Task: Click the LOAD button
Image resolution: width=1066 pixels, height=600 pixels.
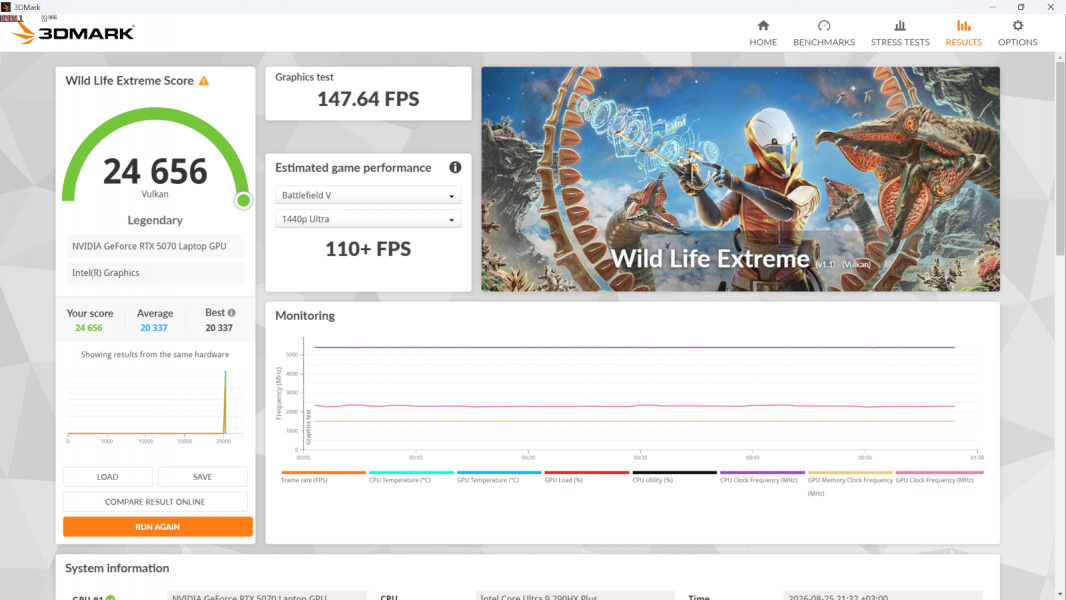Action: click(107, 476)
